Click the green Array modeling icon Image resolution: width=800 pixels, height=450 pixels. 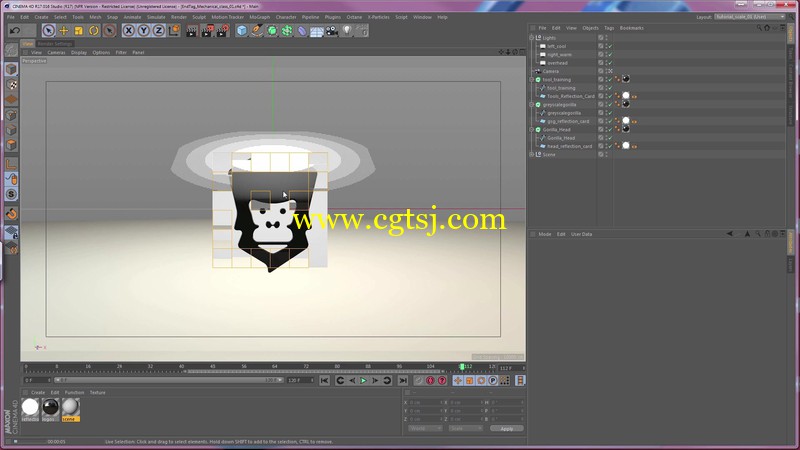pos(287,31)
